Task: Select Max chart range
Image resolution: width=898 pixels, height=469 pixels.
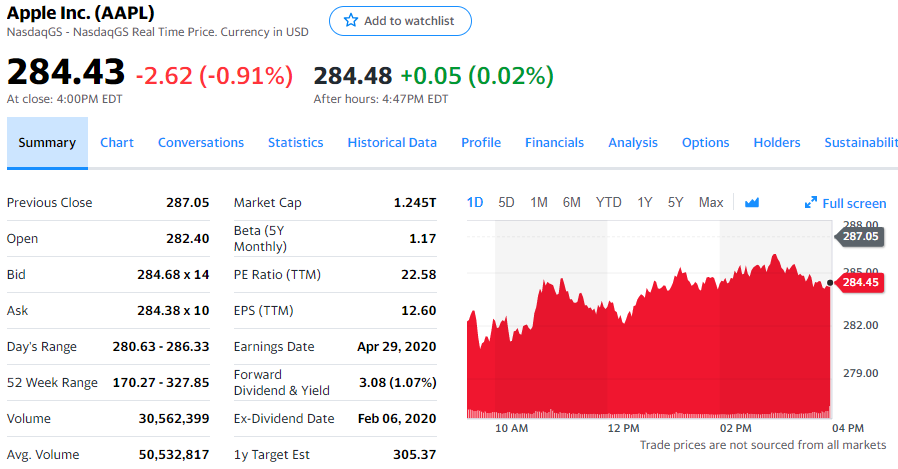Action: coord(711,202)
